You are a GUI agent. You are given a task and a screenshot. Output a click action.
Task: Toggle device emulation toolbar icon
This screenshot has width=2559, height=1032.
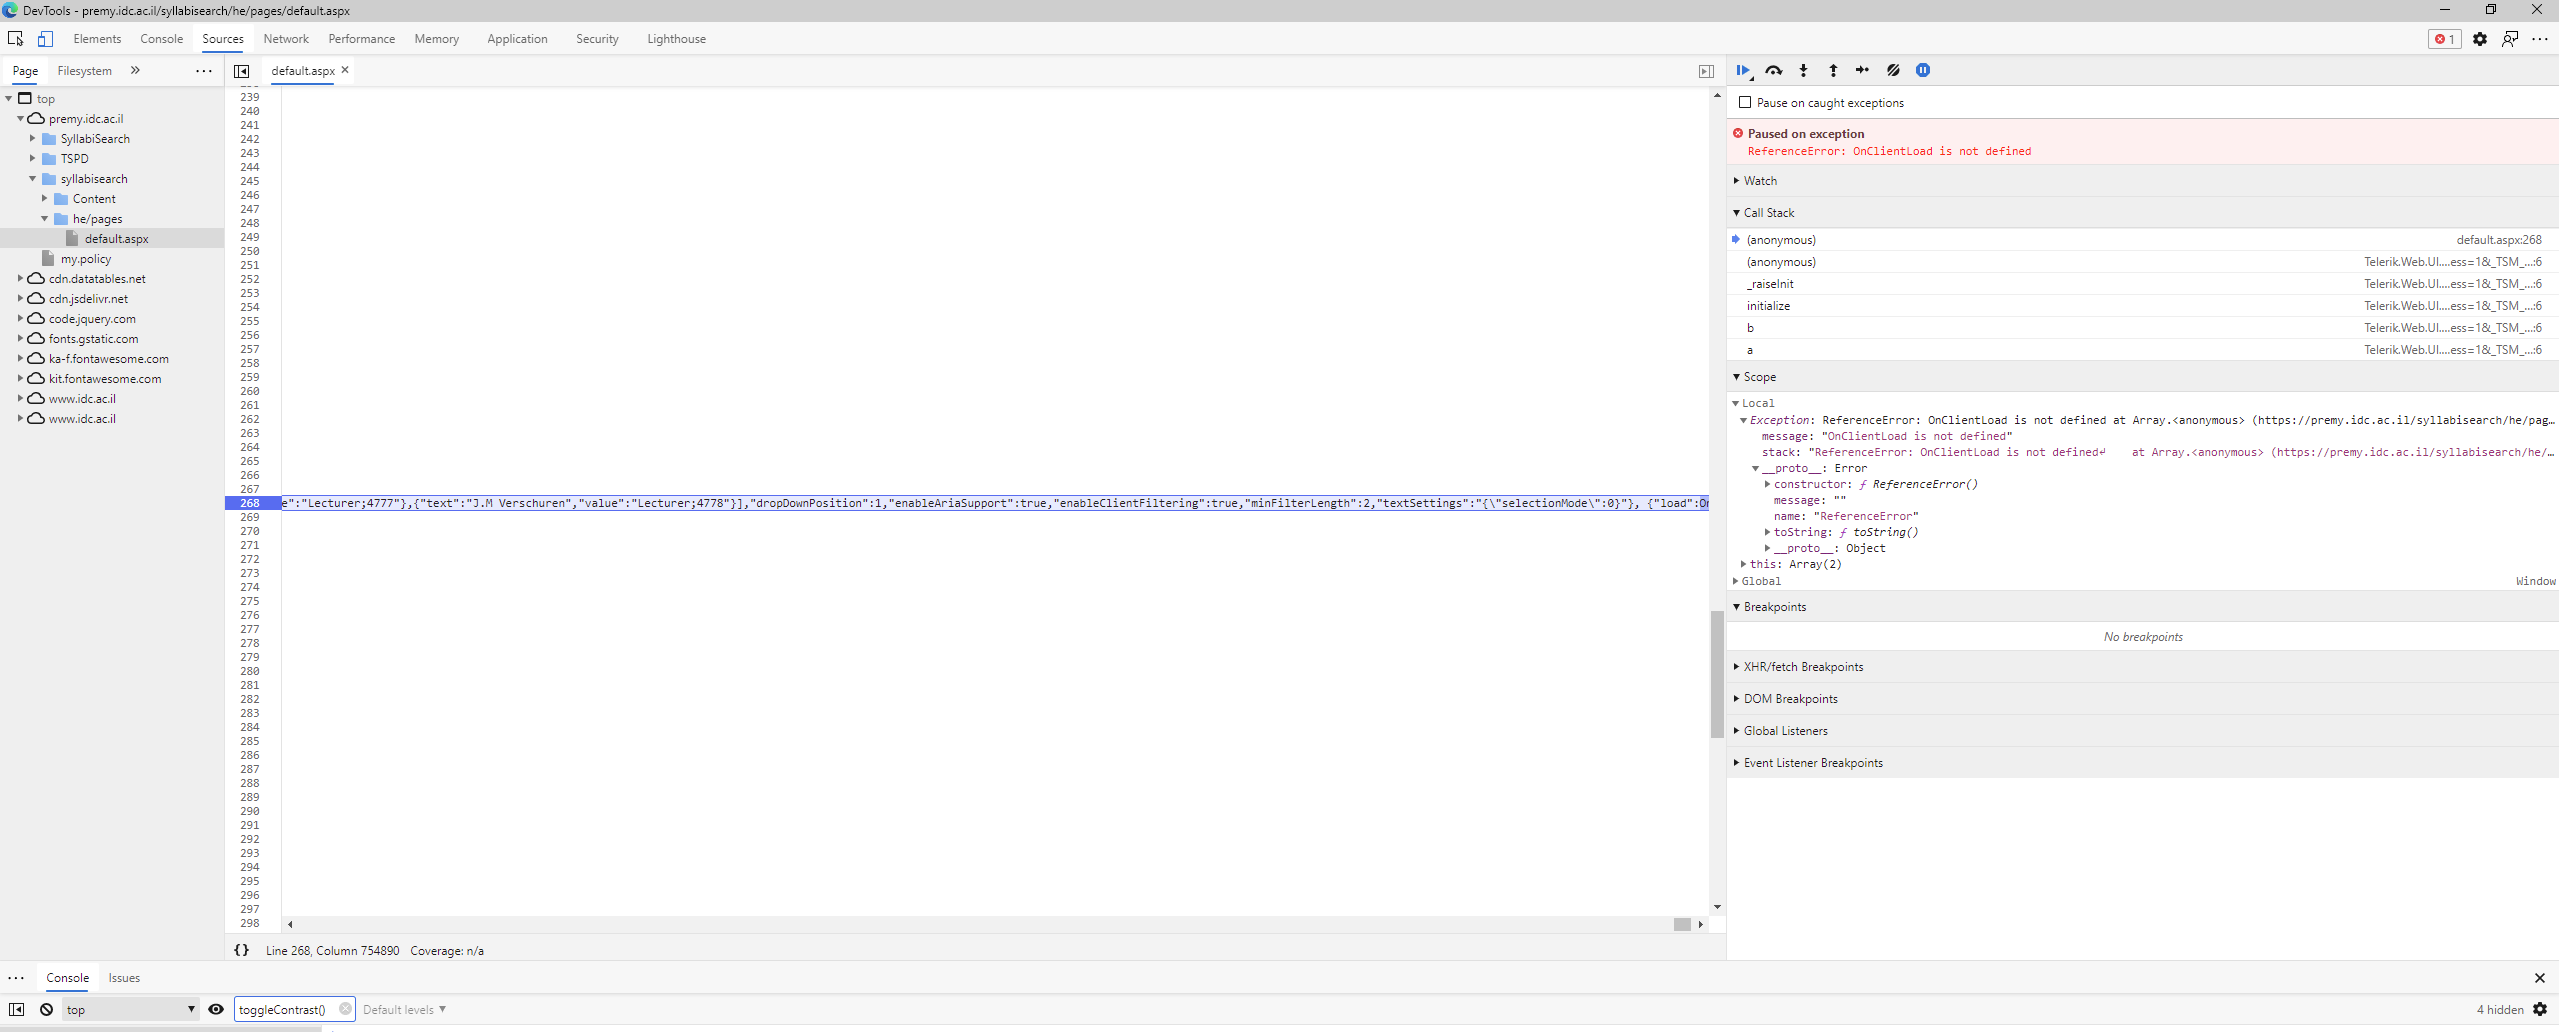click(x=46, y=39)
